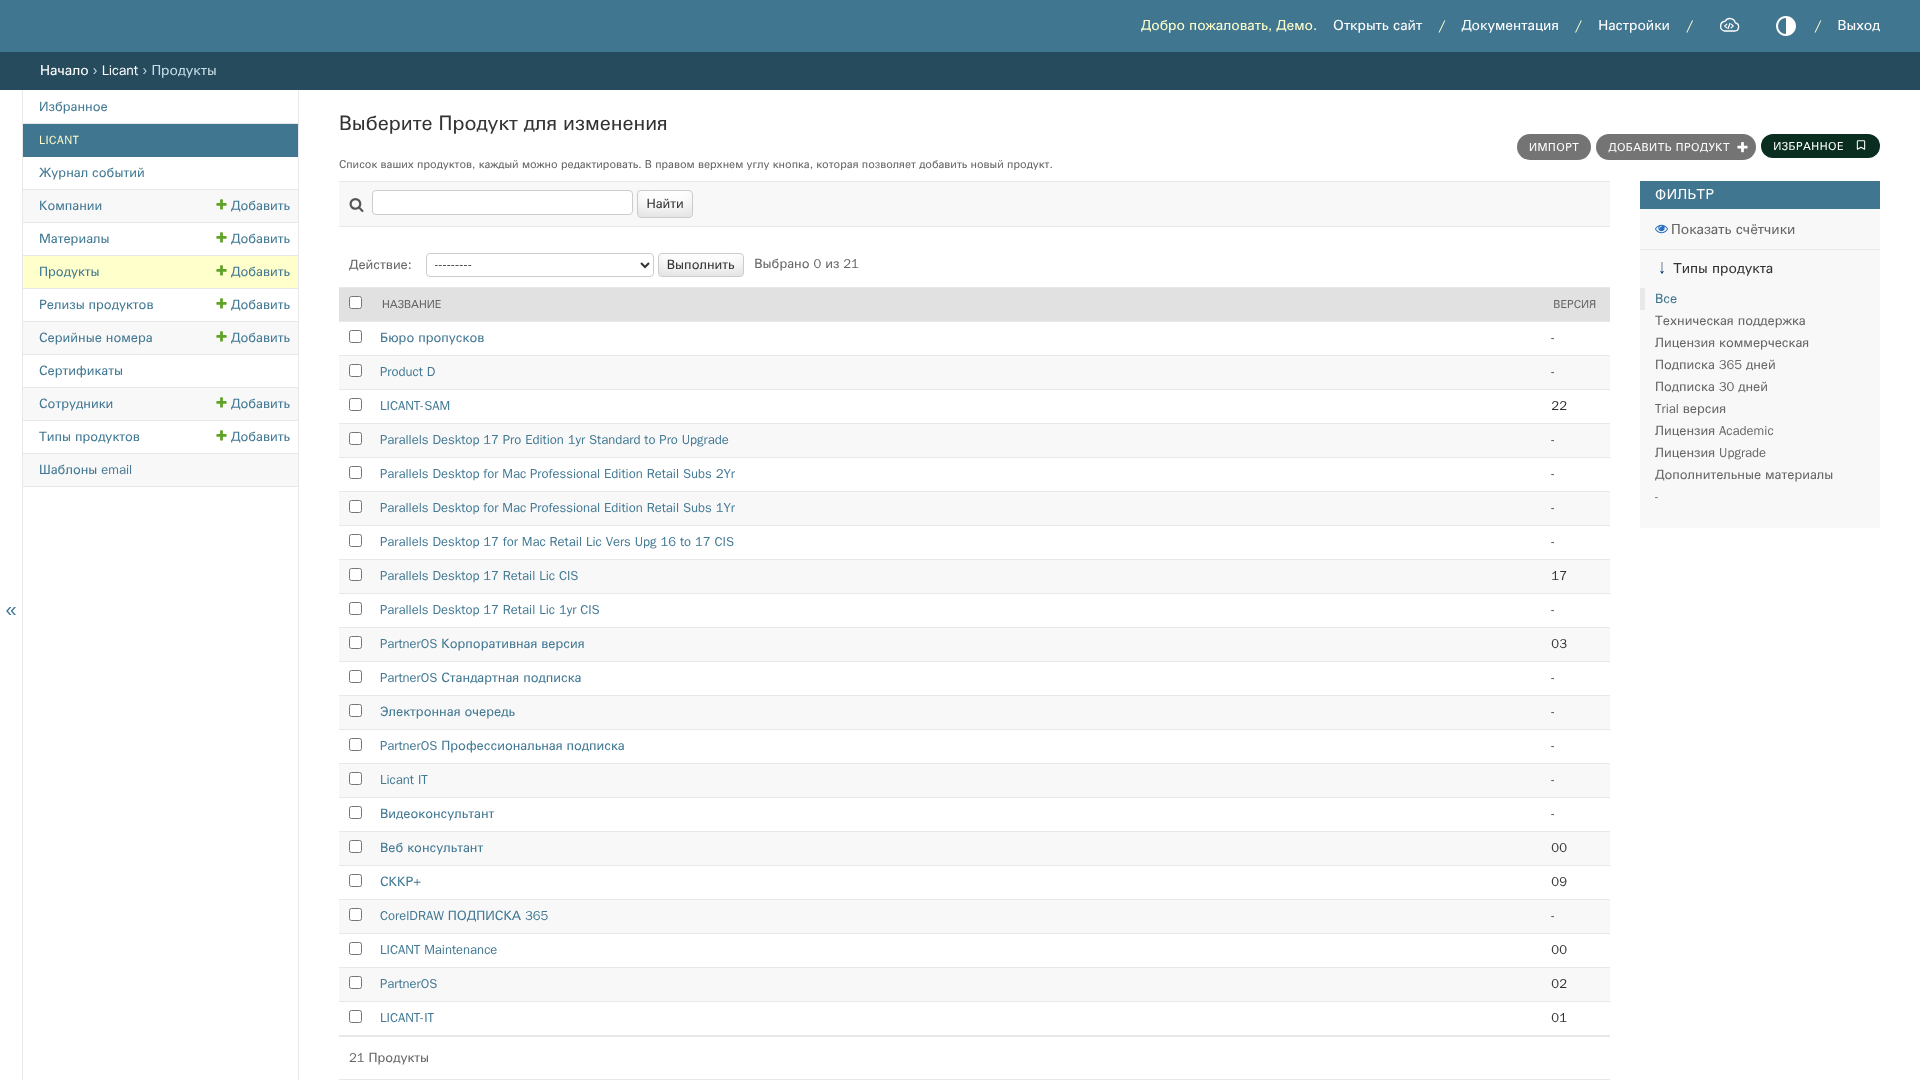Viewport: 1920px width, 1080px height.
Task: Open the Действие action dropdown
Action: pos(540,265)
